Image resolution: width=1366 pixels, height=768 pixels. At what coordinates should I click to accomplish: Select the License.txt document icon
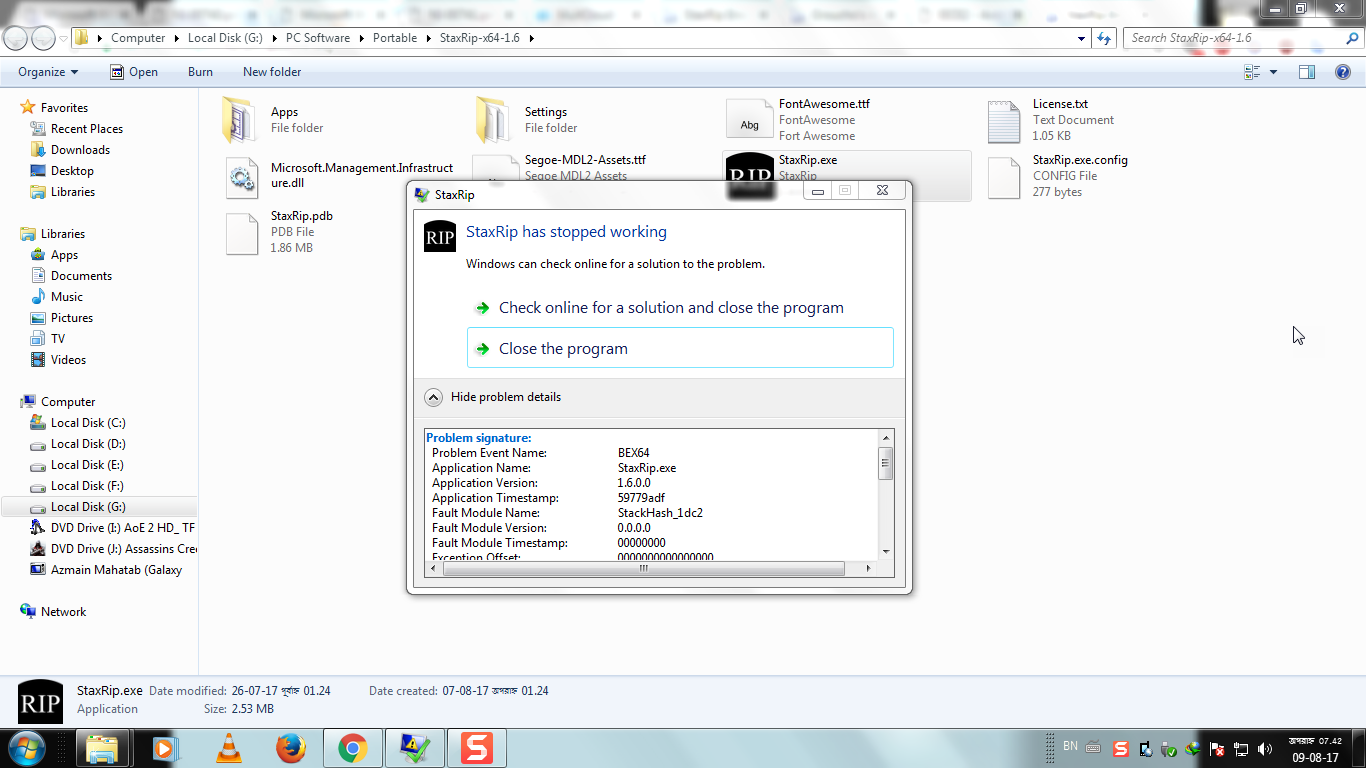point(1003,121)
